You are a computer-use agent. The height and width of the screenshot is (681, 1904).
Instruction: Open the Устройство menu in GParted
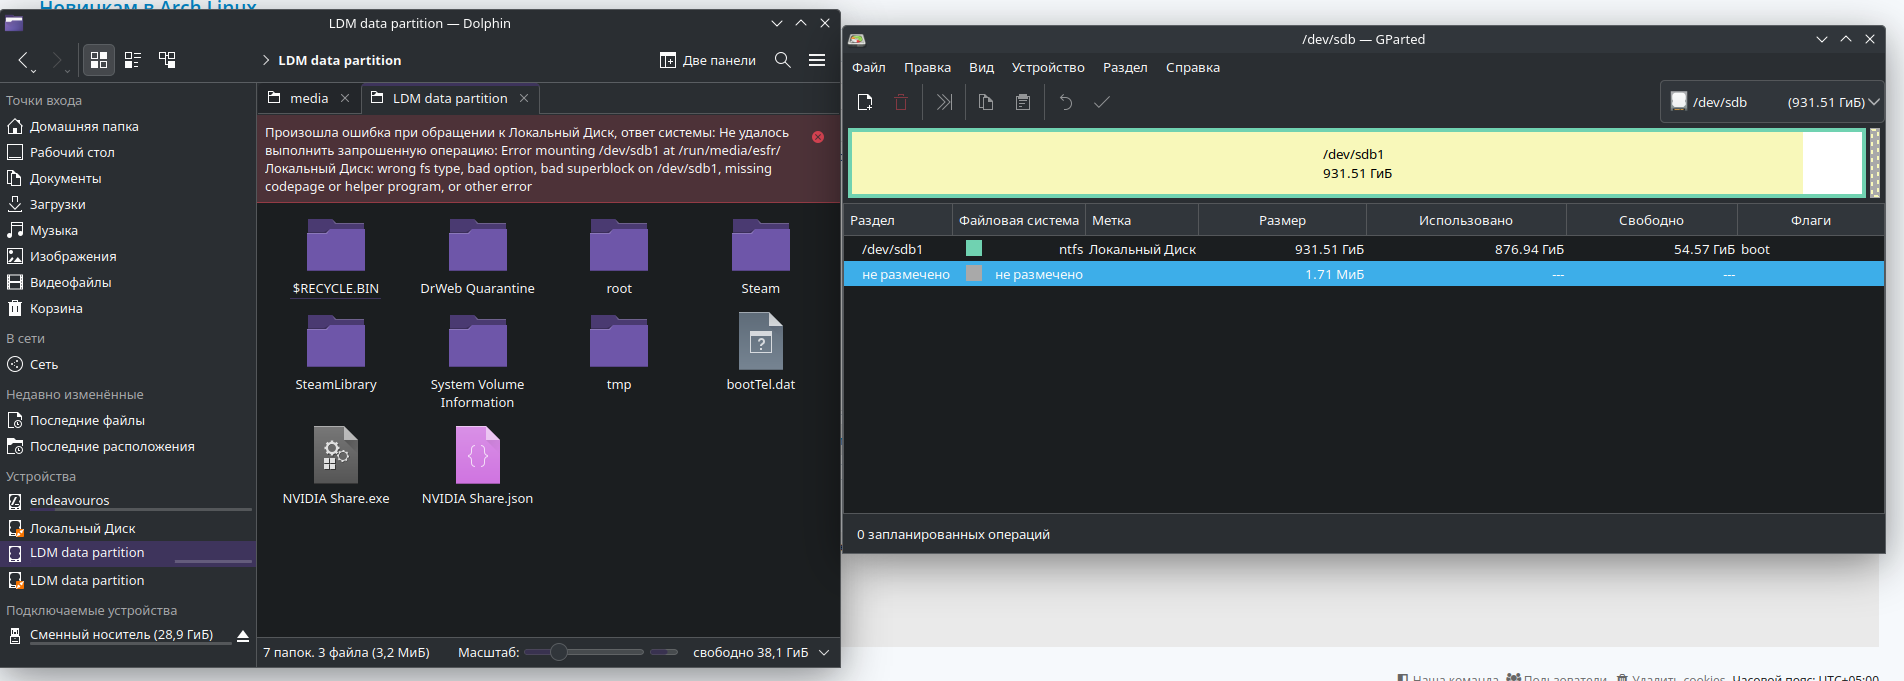[1047, 68]
